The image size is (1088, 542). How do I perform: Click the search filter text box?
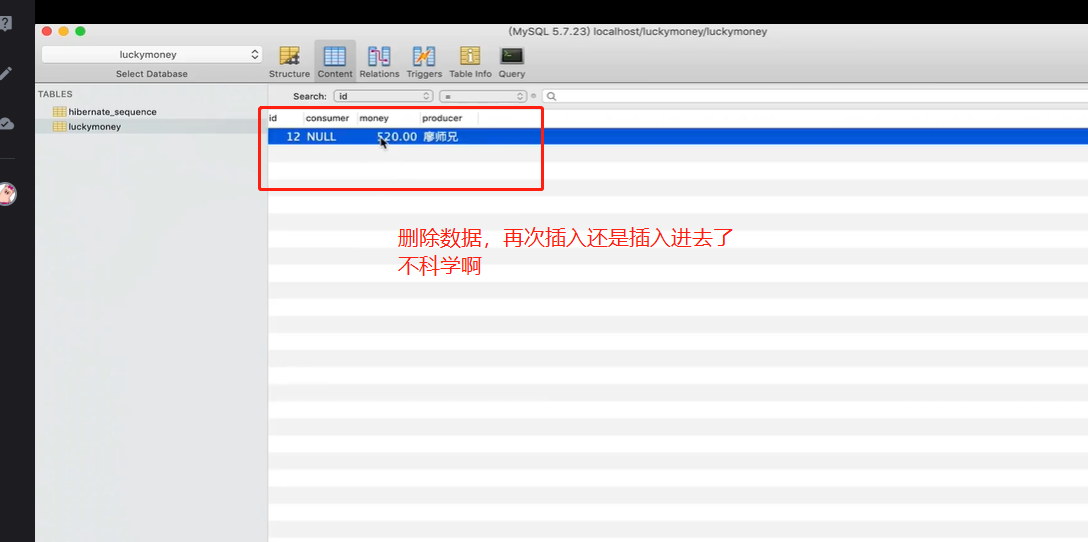click(x=815, y=96)
